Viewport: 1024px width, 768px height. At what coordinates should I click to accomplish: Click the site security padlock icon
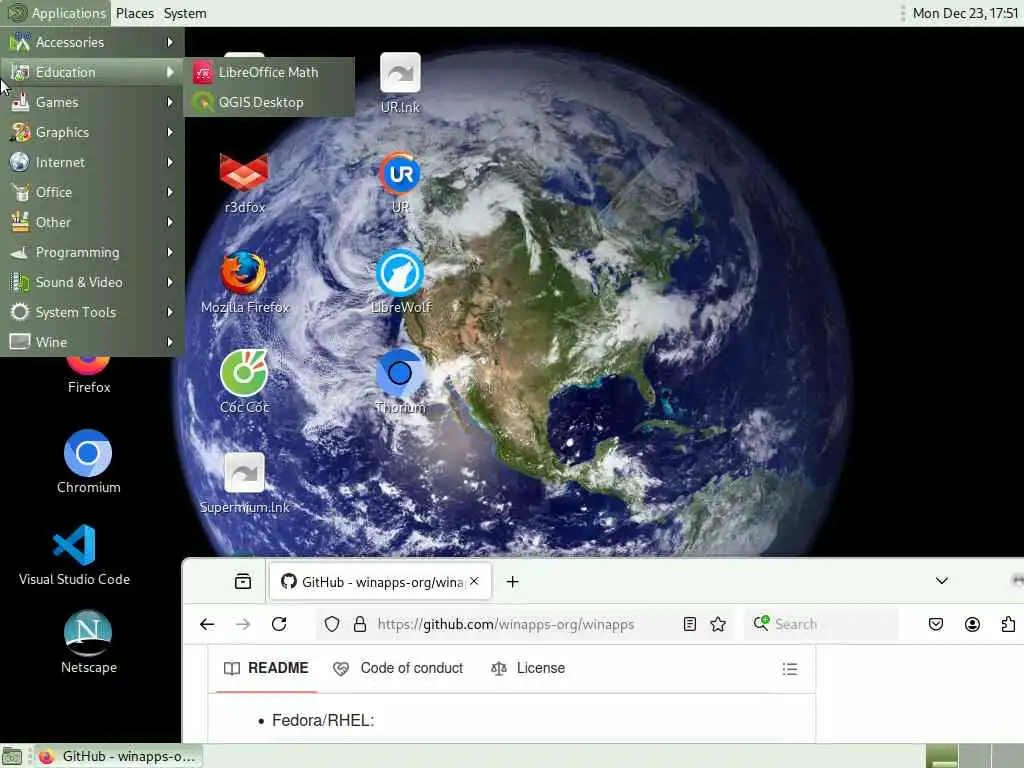(360, 624)
